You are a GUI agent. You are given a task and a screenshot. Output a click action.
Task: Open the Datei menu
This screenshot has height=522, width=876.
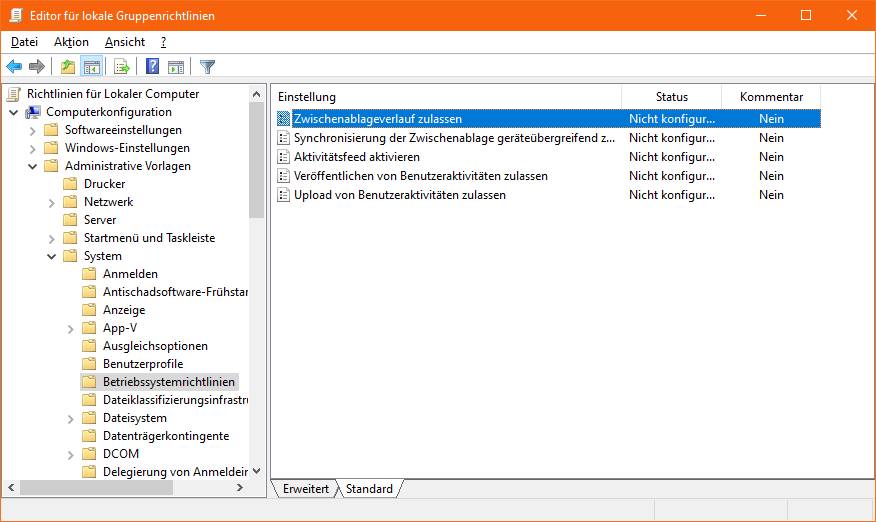(x=24, y=42)
